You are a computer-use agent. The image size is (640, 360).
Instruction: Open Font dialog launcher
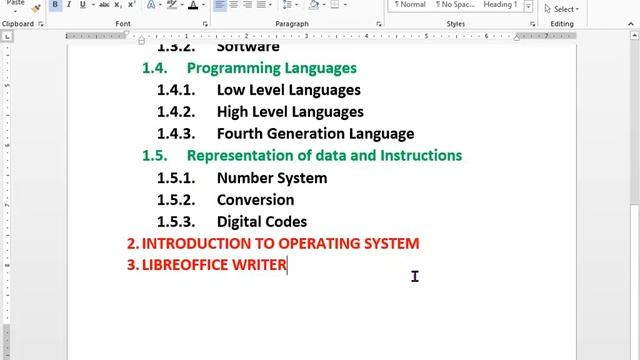(x=205, y=24)
